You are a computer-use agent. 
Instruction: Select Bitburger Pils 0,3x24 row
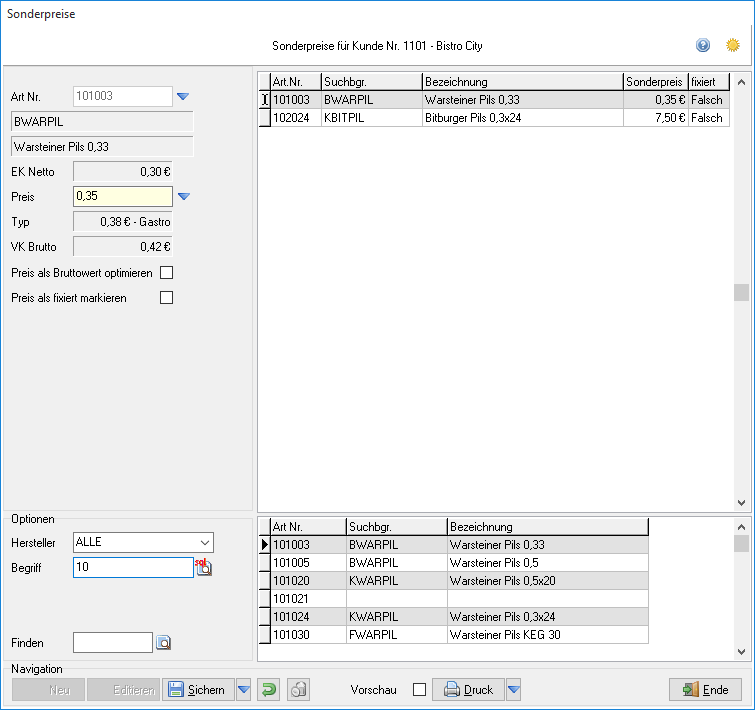click(x=494, y=118)
